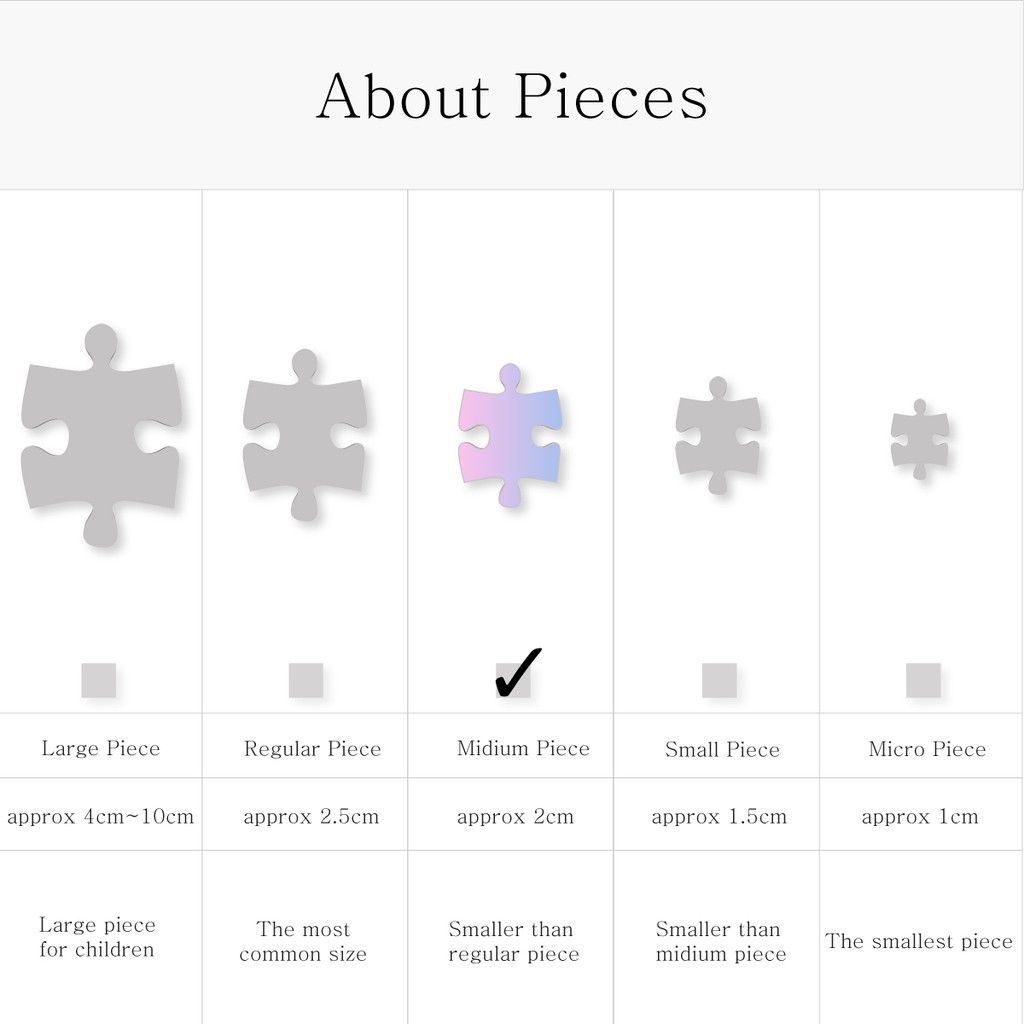Click the approx 2.5cm size text
The height and width of the screenshot is (1024, 1024).
coord(311,816)
